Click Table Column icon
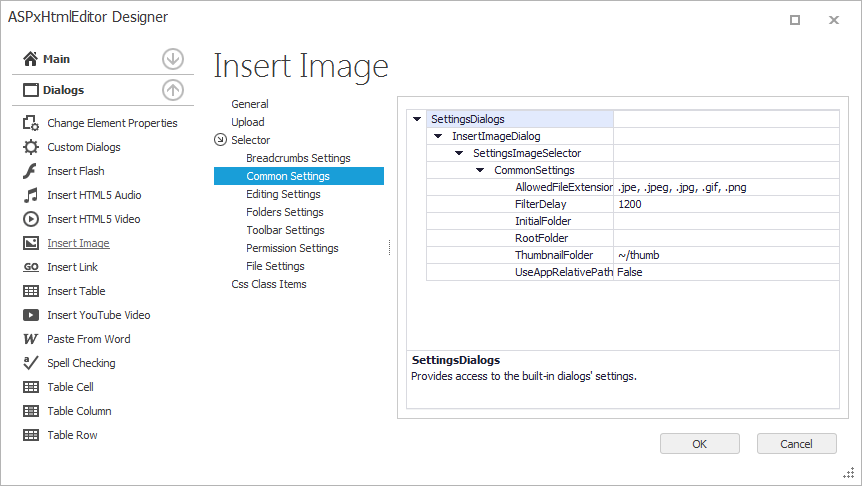Screen dimensions: 862x486 pyautogui.click(x=31, y=411)
